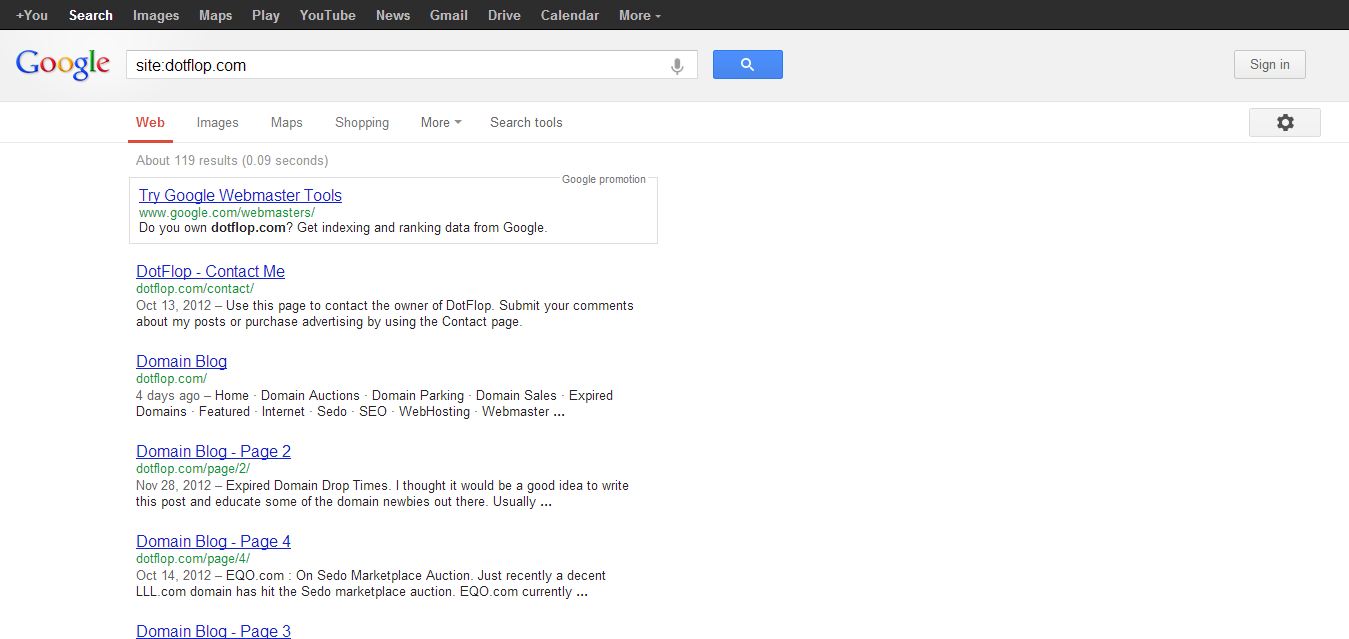Select the Shopping results tab
This screenshot has width=1349, height=639.
click(x=362, y=122)
